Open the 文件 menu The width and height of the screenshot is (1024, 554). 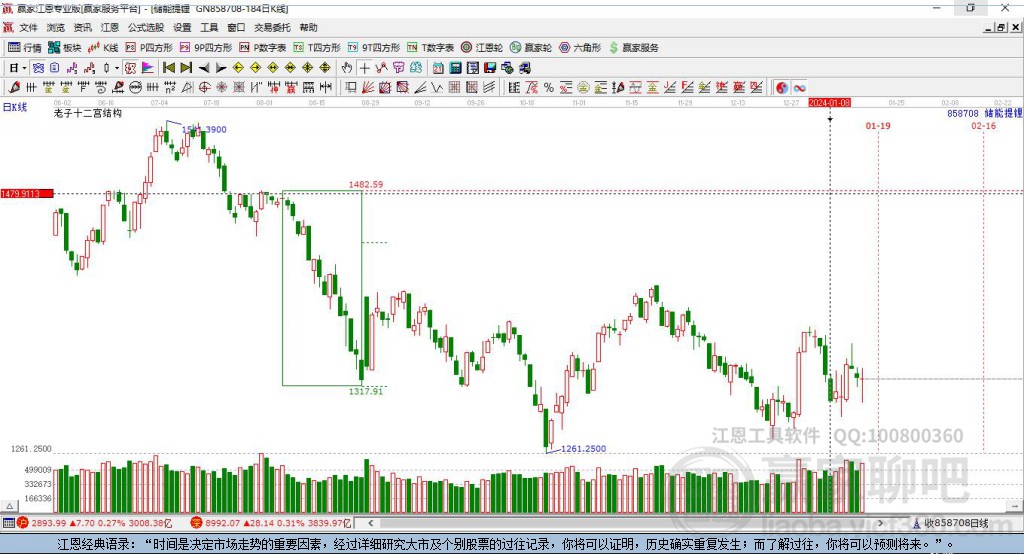(x=28, y=27)
